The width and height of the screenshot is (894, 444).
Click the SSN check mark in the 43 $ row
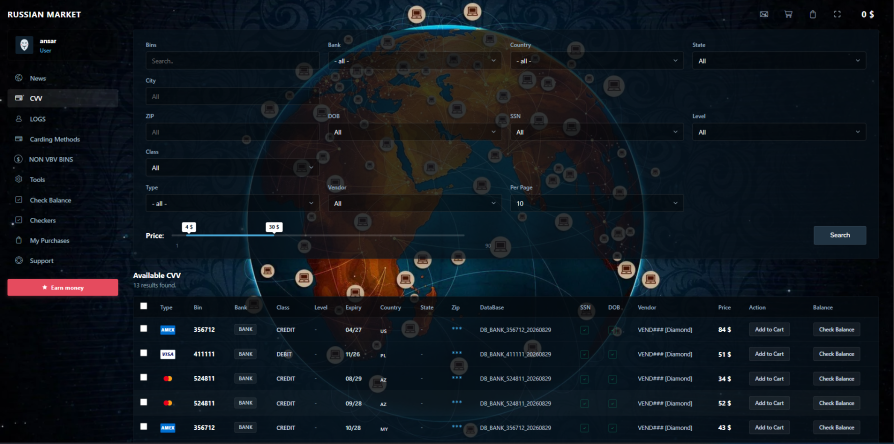pos(584,428)
